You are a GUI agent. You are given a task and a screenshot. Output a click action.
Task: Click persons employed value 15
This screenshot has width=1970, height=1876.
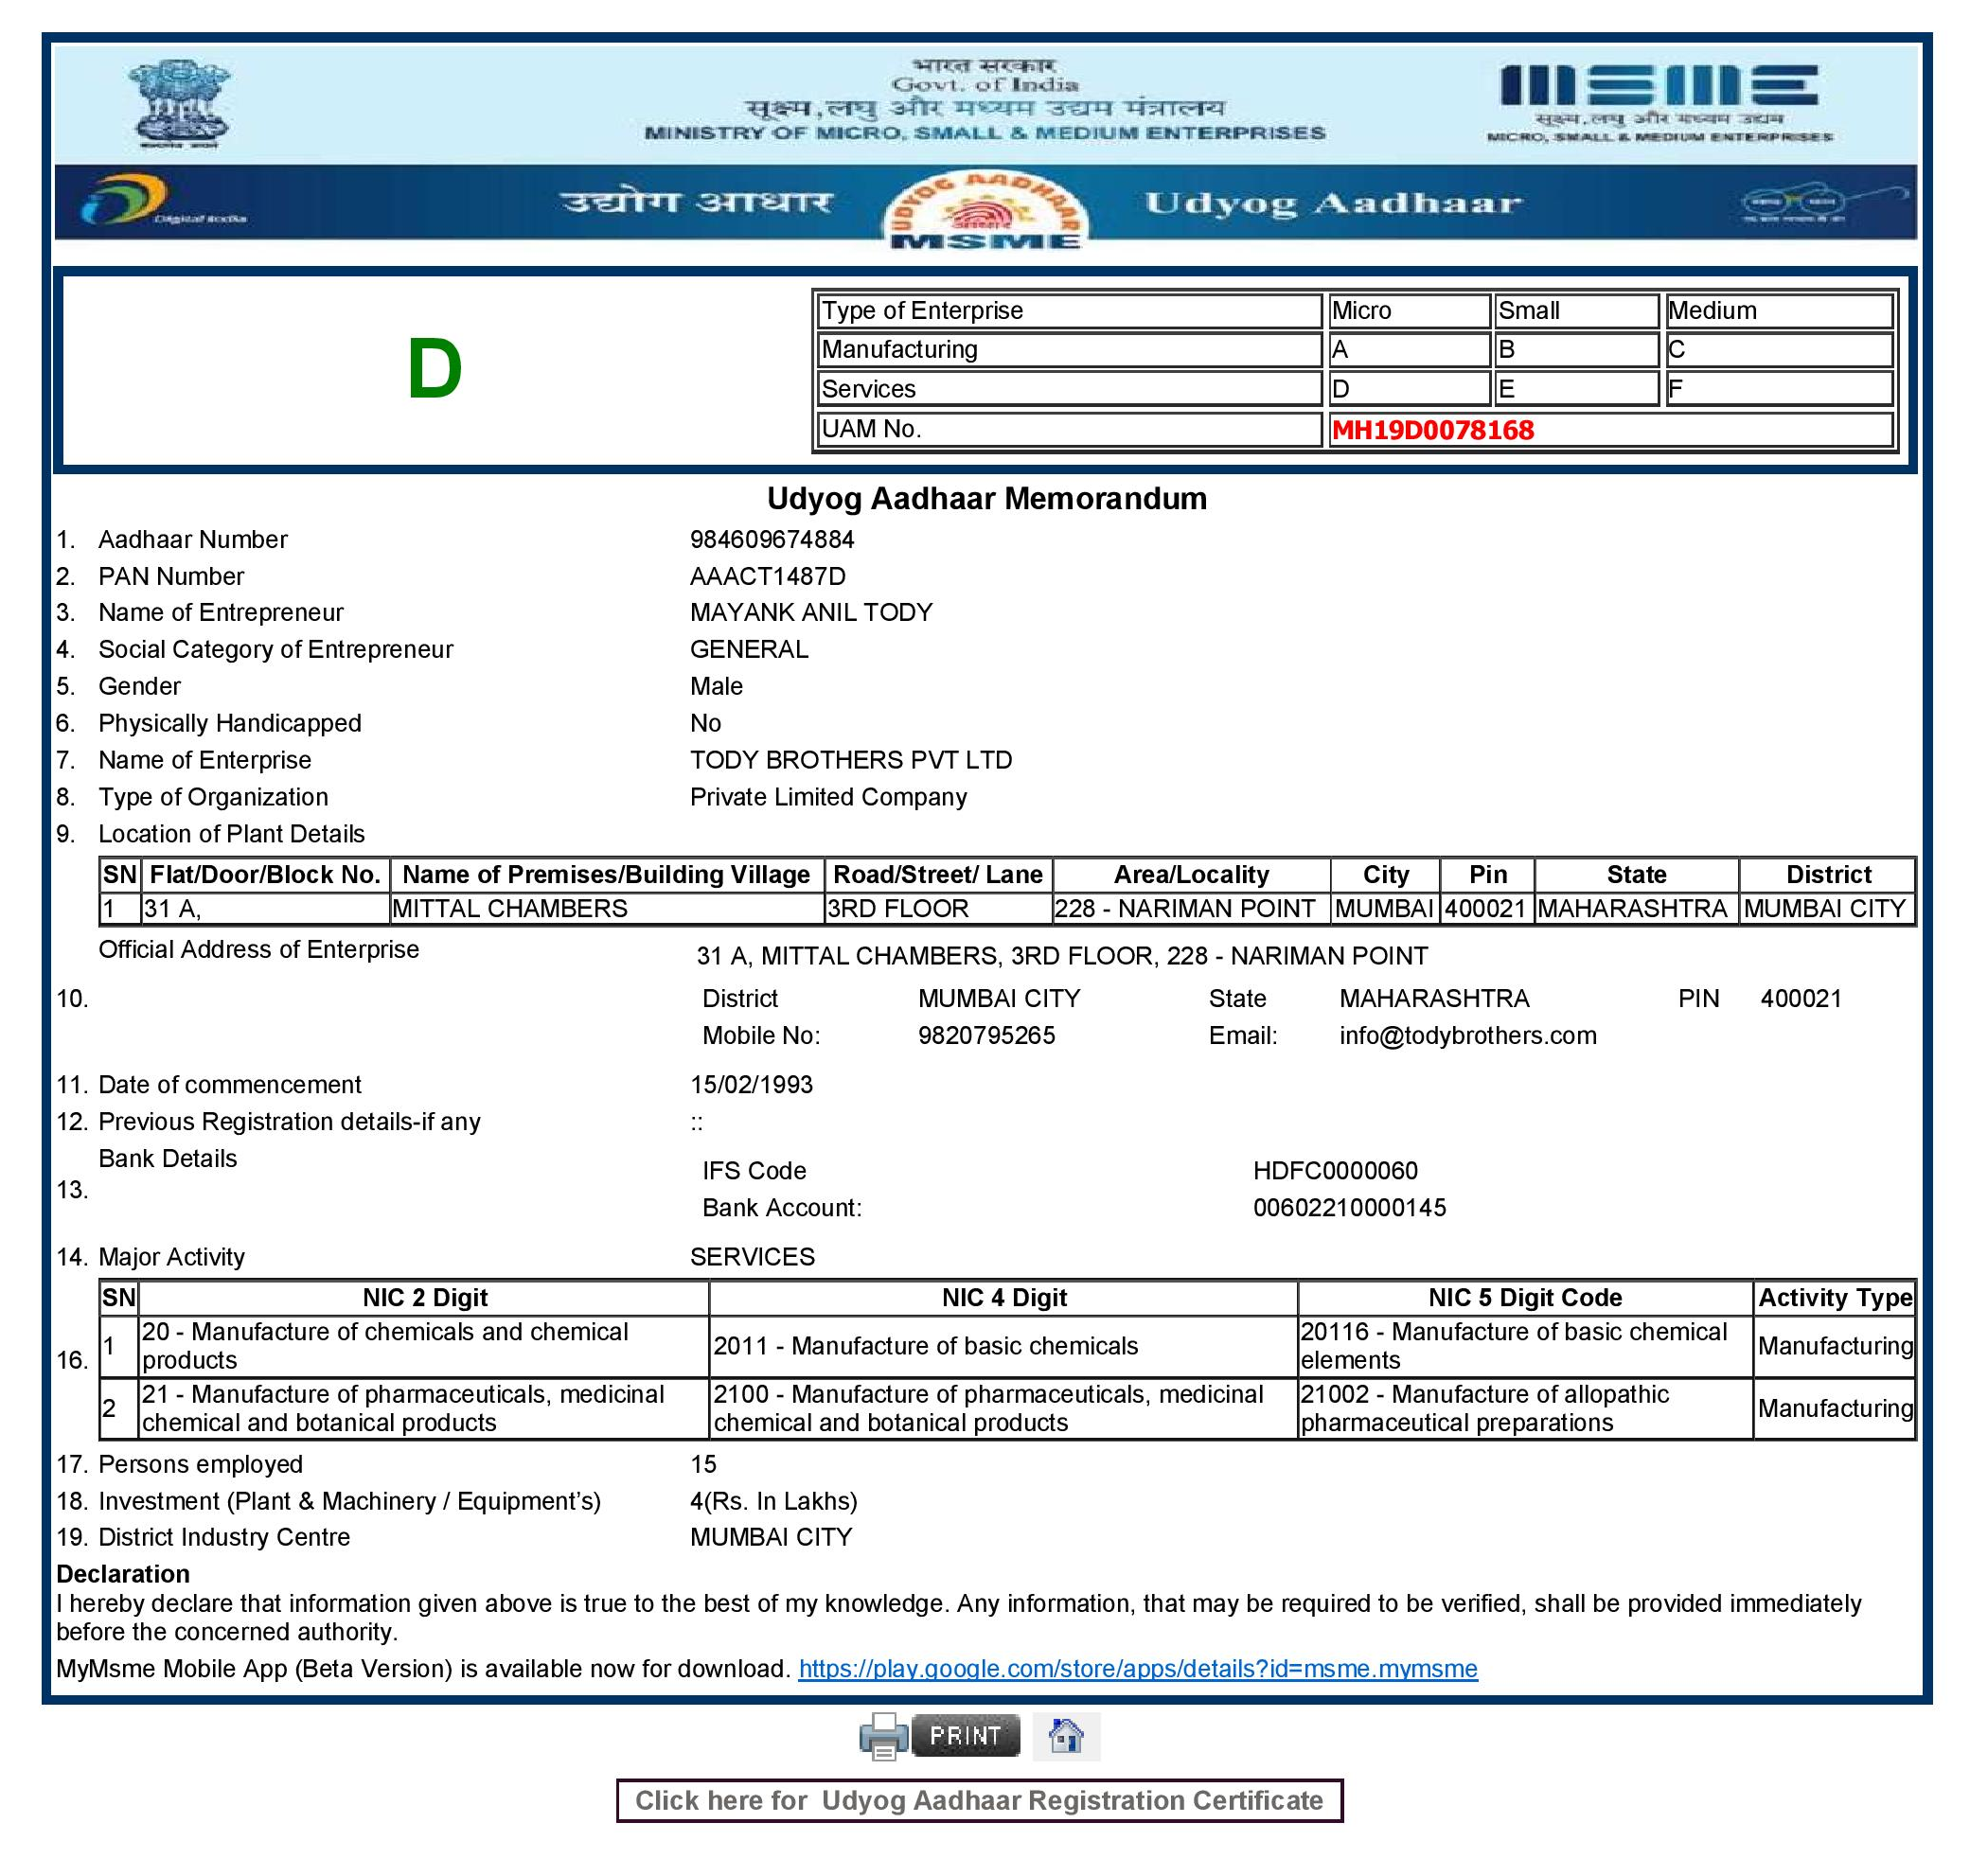click(x=703, y=1464)
